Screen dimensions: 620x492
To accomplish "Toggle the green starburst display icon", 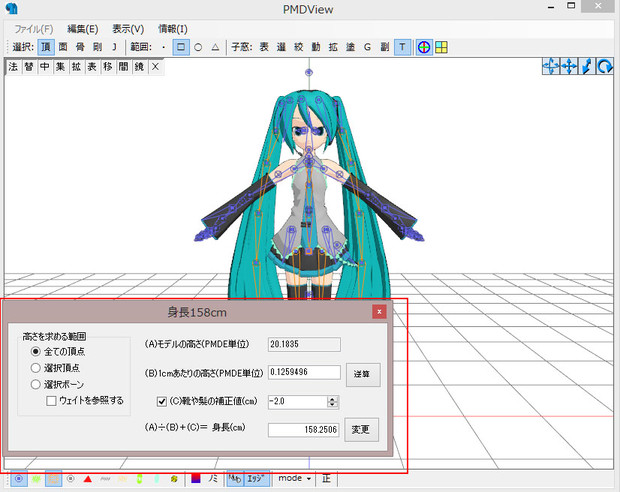I will 36,479.
